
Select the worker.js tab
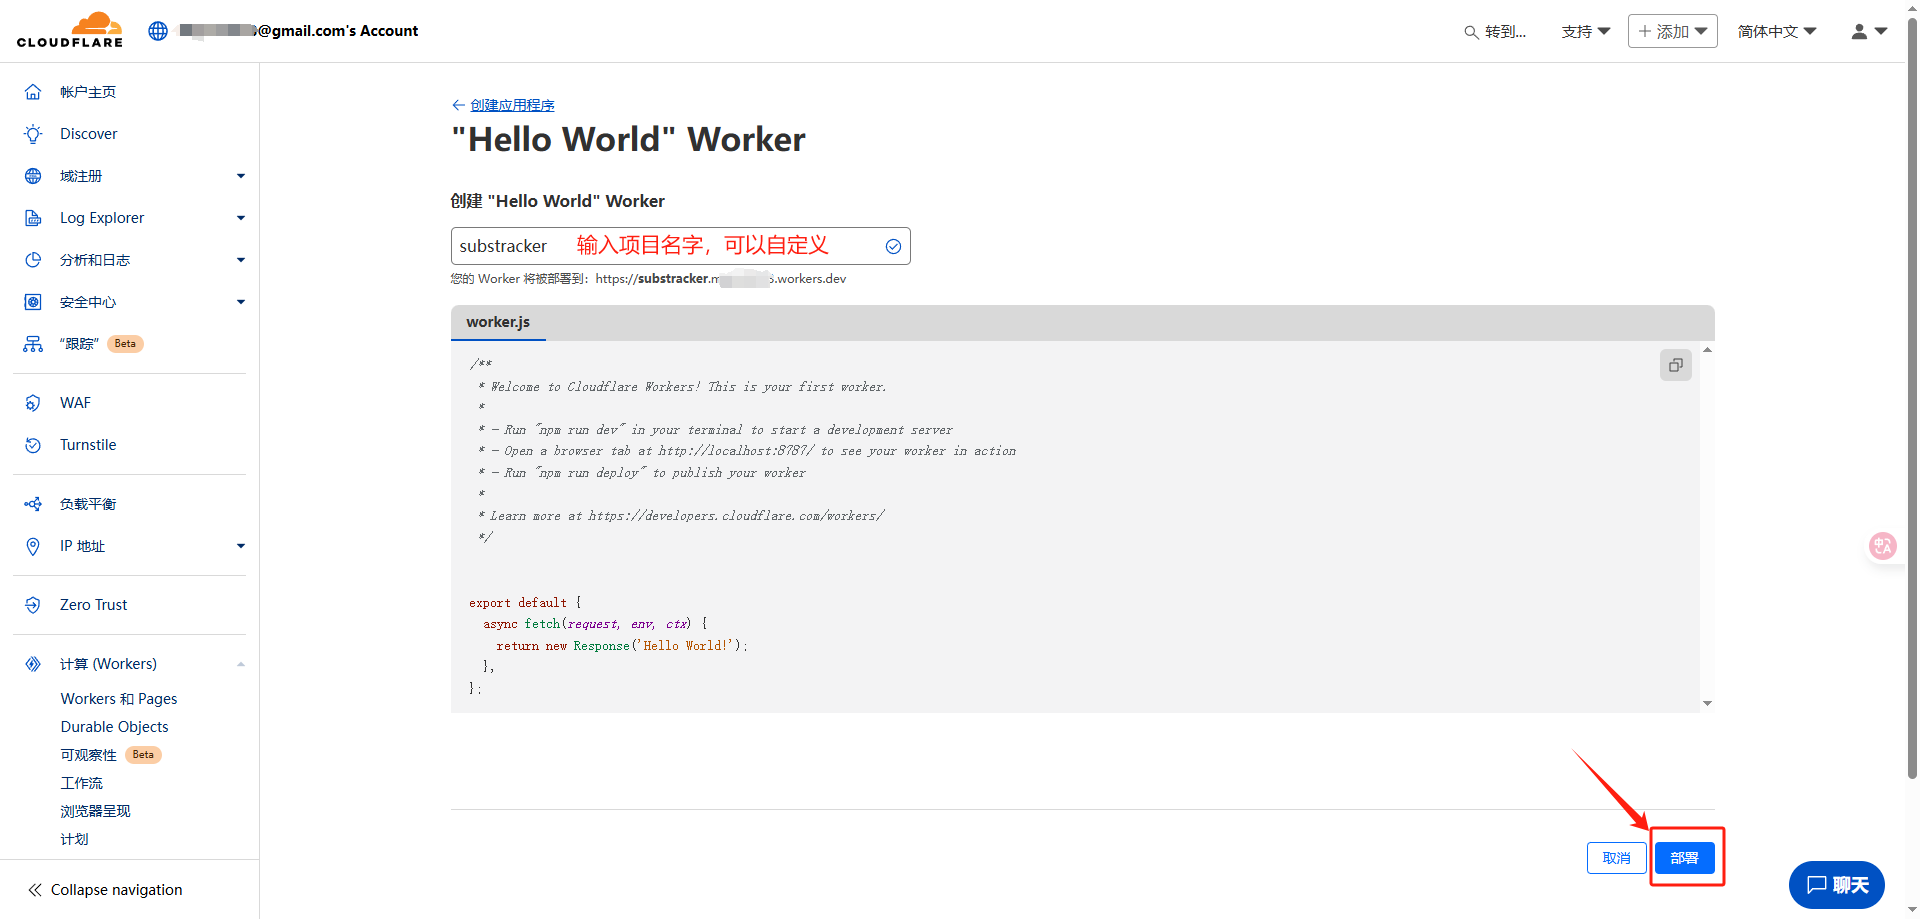pos(498,322)
